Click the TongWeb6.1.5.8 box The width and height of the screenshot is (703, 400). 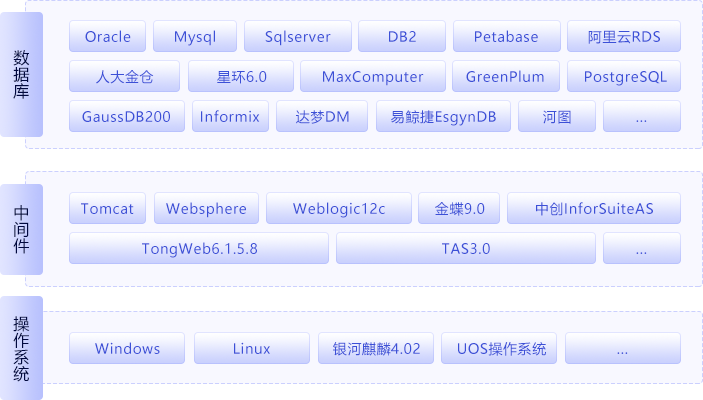pos(199,248)
